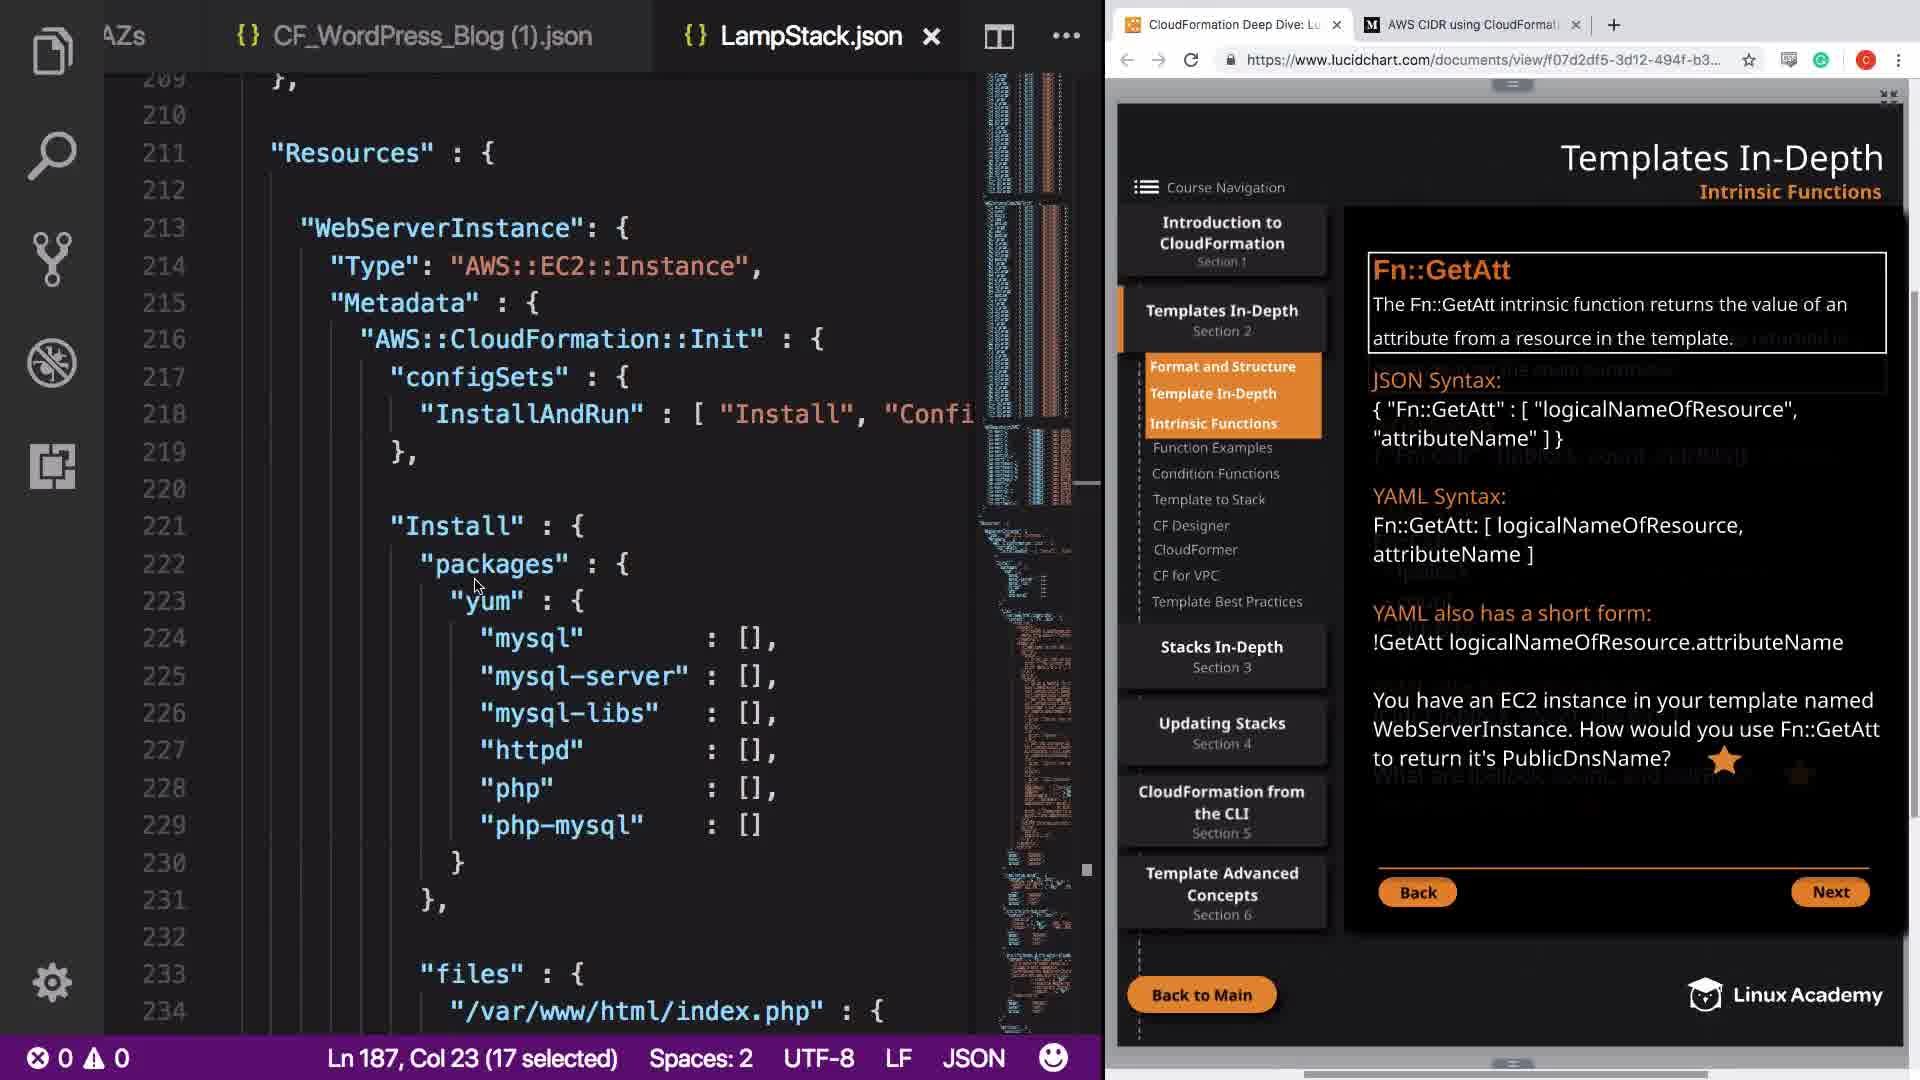Viewport: 1920px width, 1080px height.
Task: Expand Updating Stacks section
Action: pos(1221,732)
